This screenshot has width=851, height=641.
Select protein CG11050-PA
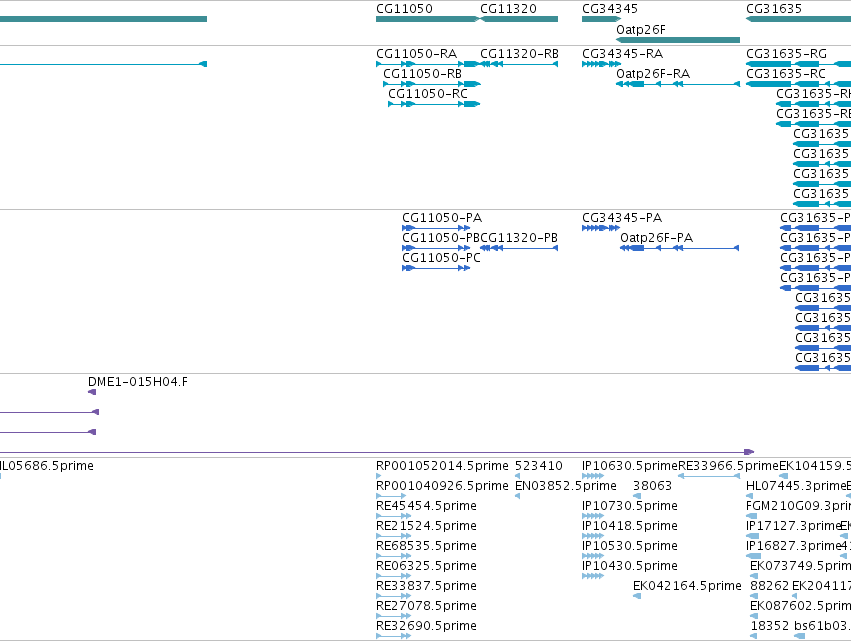pos(436,228)
